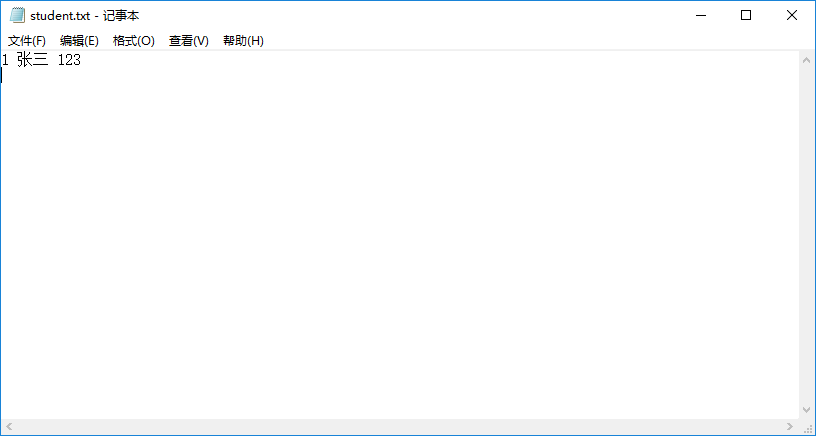Viewport: 816px width, 436px height.
Task: Open the 查看(V) menu
Action: tap(188, 41)
